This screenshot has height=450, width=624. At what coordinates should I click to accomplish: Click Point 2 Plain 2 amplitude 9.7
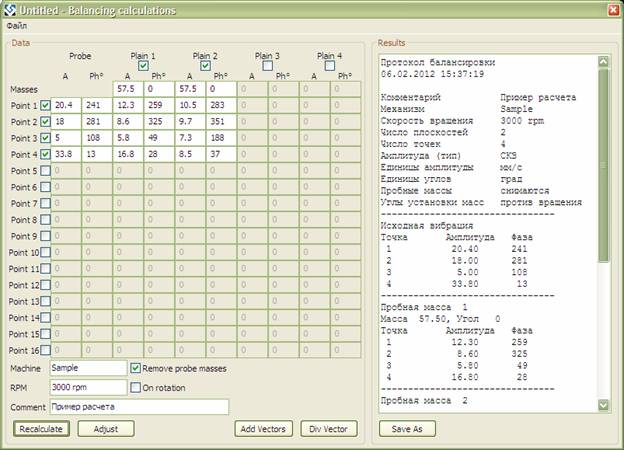pyautogui.click(x=190, y=122)
